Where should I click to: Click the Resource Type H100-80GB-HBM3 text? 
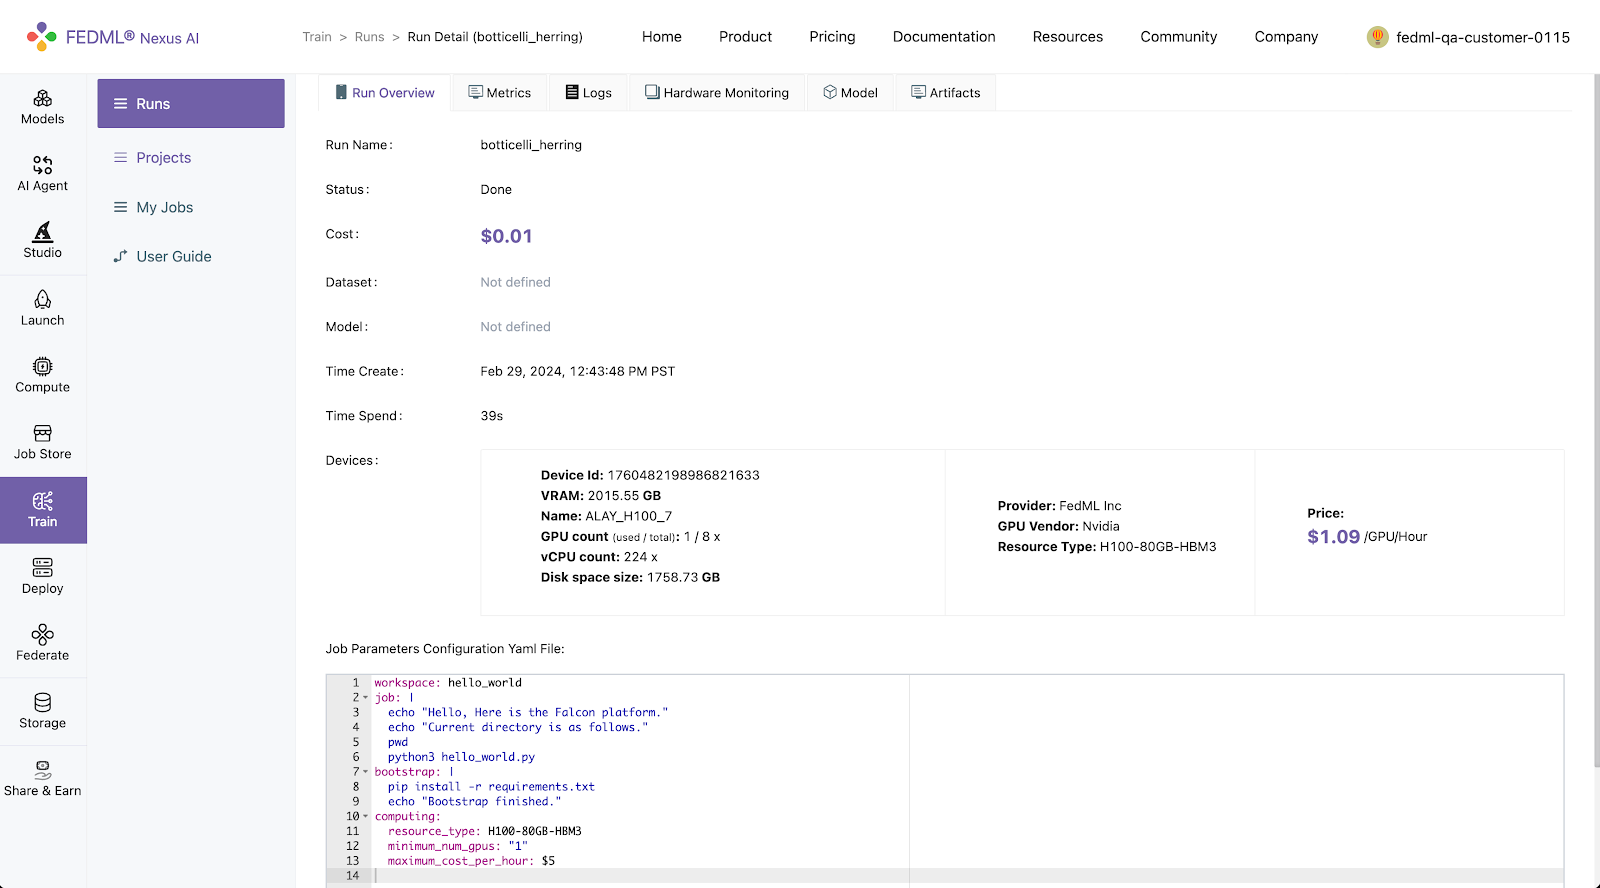coord(1107,547)
